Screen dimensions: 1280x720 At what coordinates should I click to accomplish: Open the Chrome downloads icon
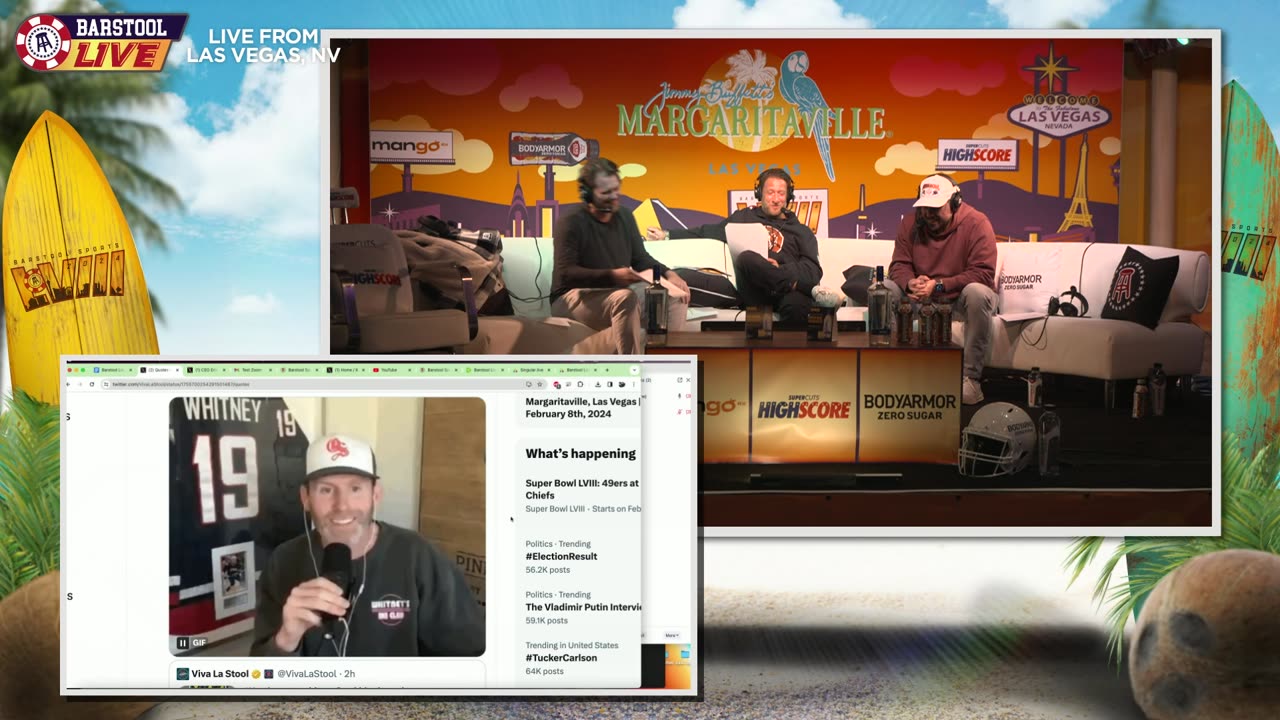point(598,384)
